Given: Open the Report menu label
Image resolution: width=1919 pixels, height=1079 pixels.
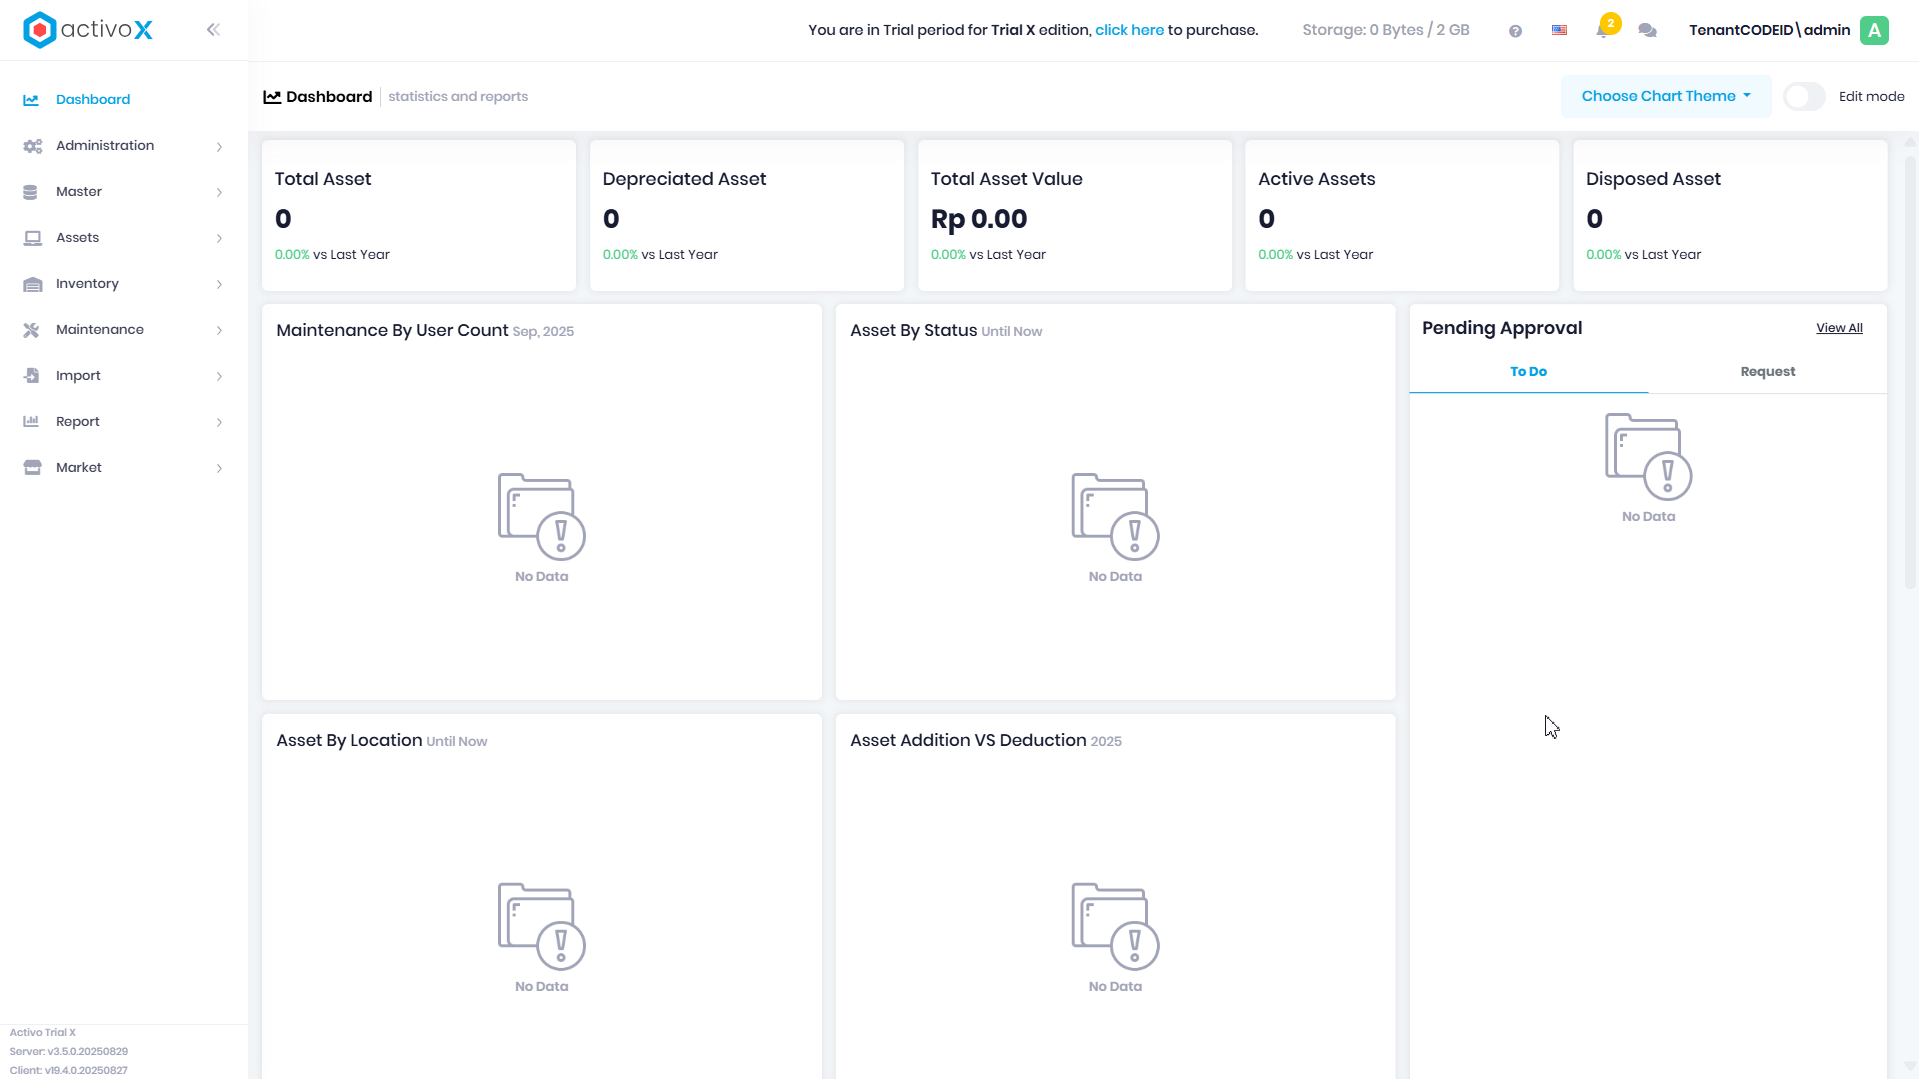Looking at the screenshot, I should 78,422.
